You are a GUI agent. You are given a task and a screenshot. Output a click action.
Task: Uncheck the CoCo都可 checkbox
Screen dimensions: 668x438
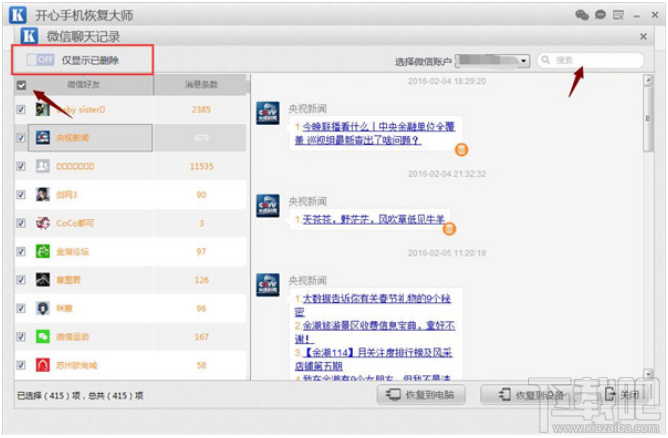pyautogui.click(x=21, y=223)
